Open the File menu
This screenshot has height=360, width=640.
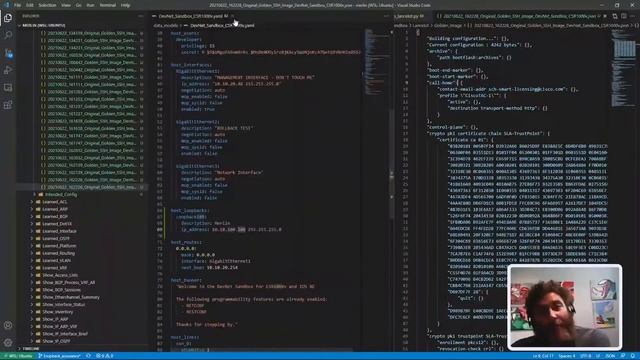pyautogui.click(x=18, y=5)
